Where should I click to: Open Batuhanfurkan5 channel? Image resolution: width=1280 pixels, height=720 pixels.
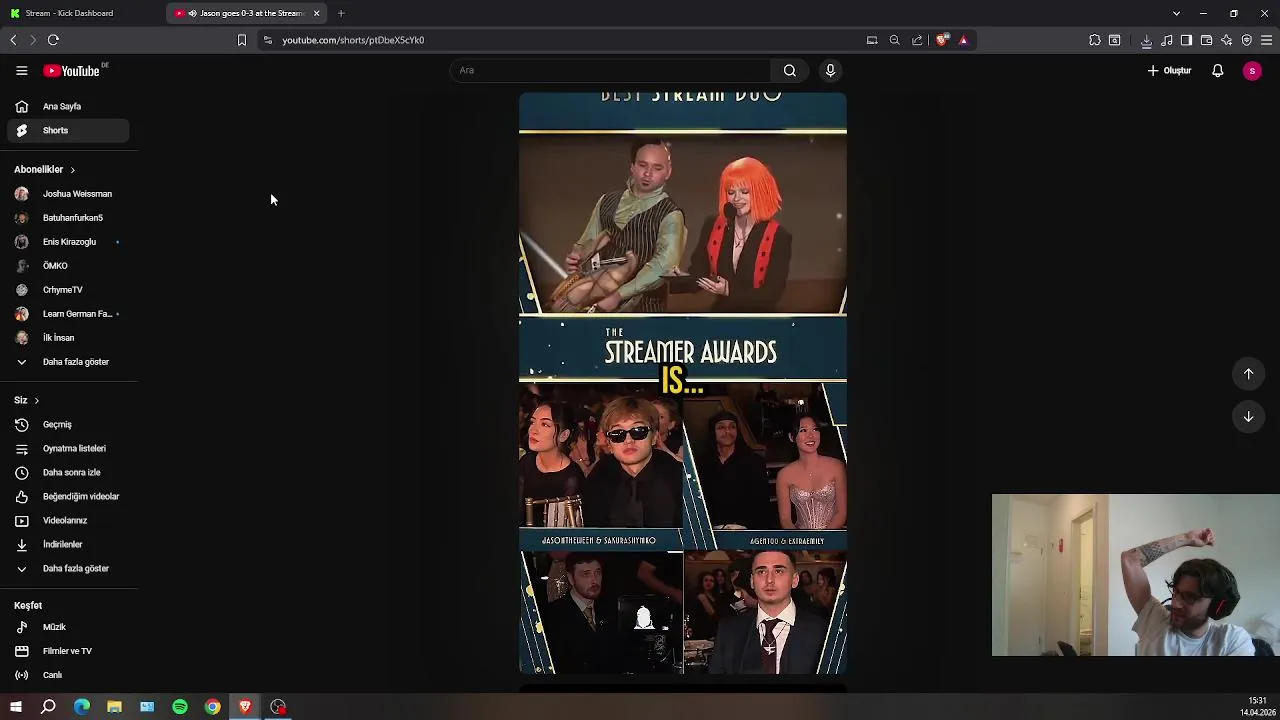tap(68, 217)
